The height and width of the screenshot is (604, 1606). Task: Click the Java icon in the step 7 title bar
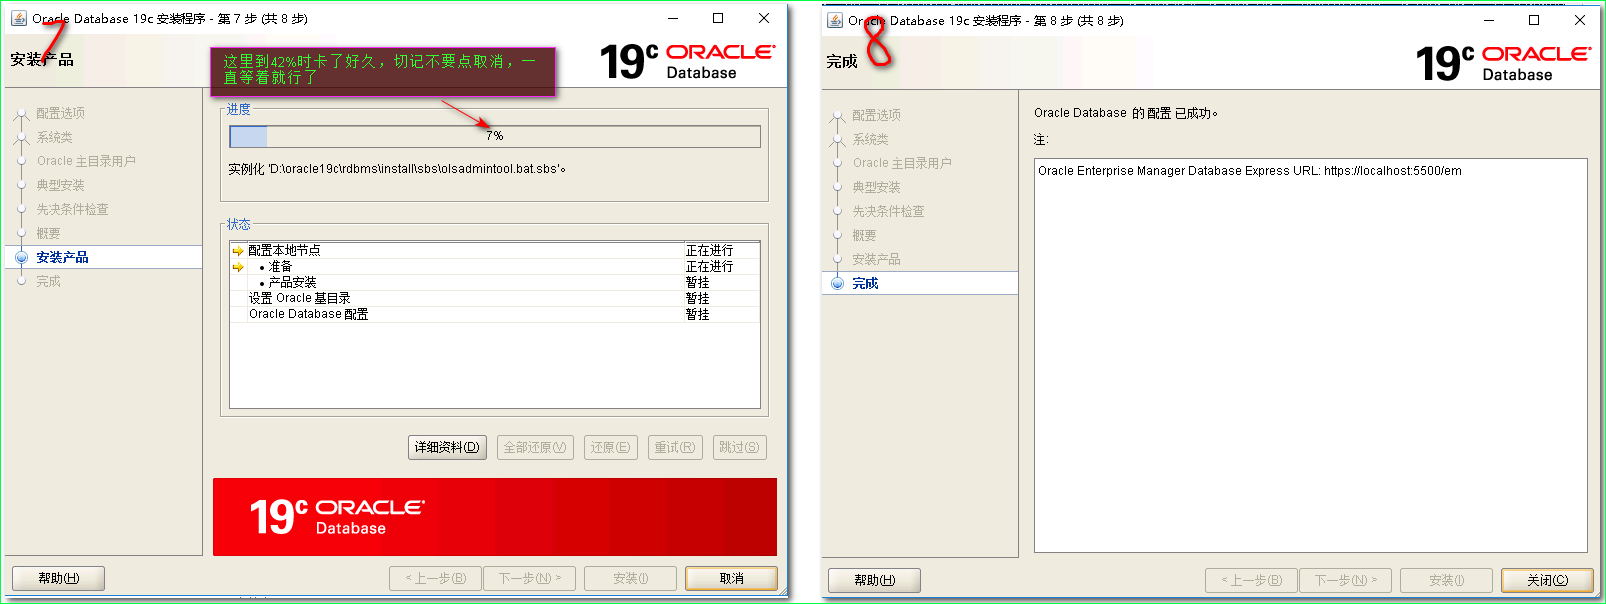pos(19,18)
